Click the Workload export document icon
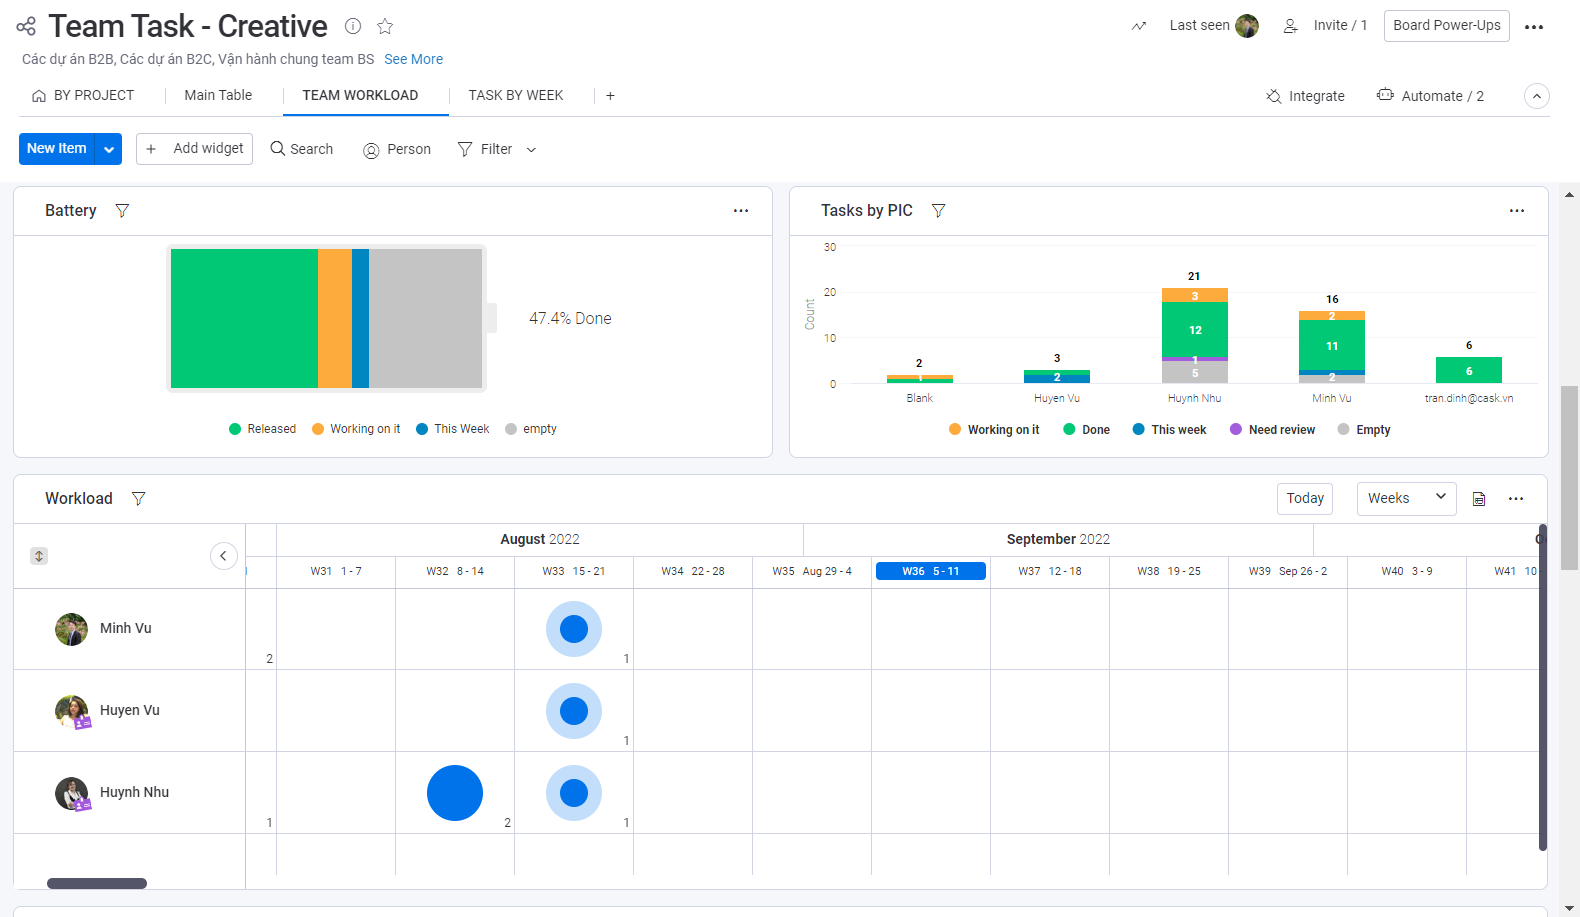1580x917 pixels. click(x=1479, y=499)
